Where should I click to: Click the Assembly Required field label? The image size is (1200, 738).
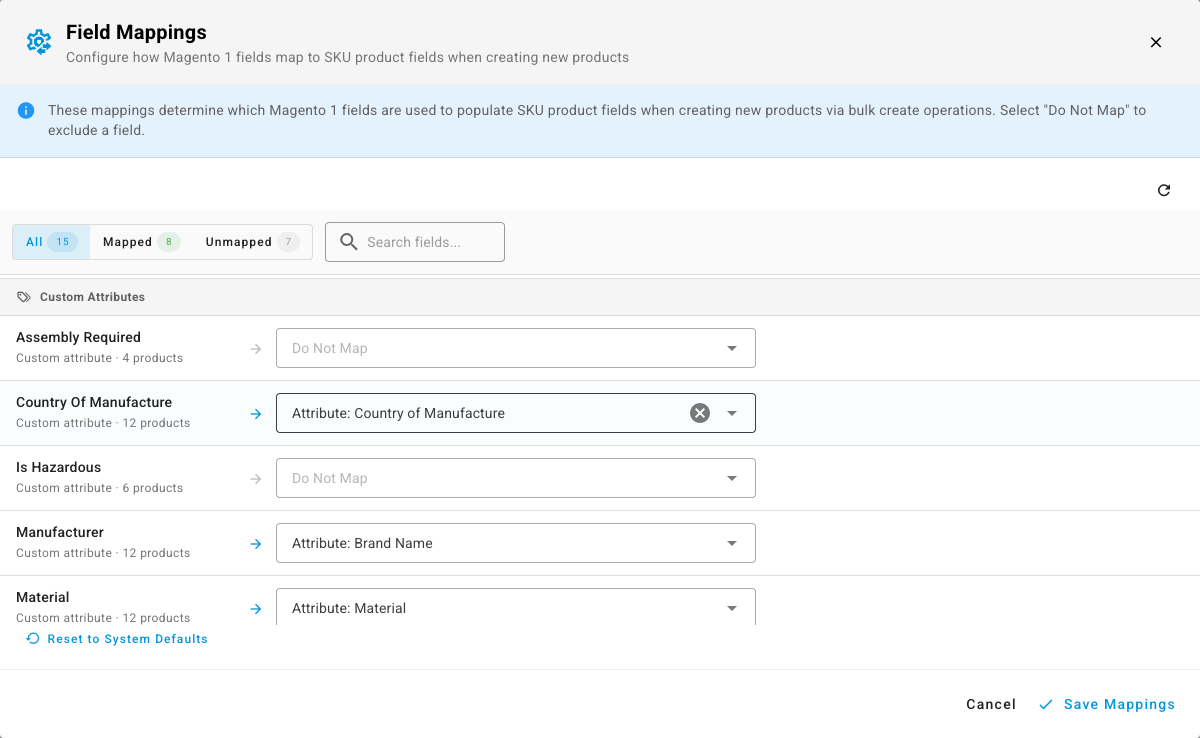coord(78,338)
